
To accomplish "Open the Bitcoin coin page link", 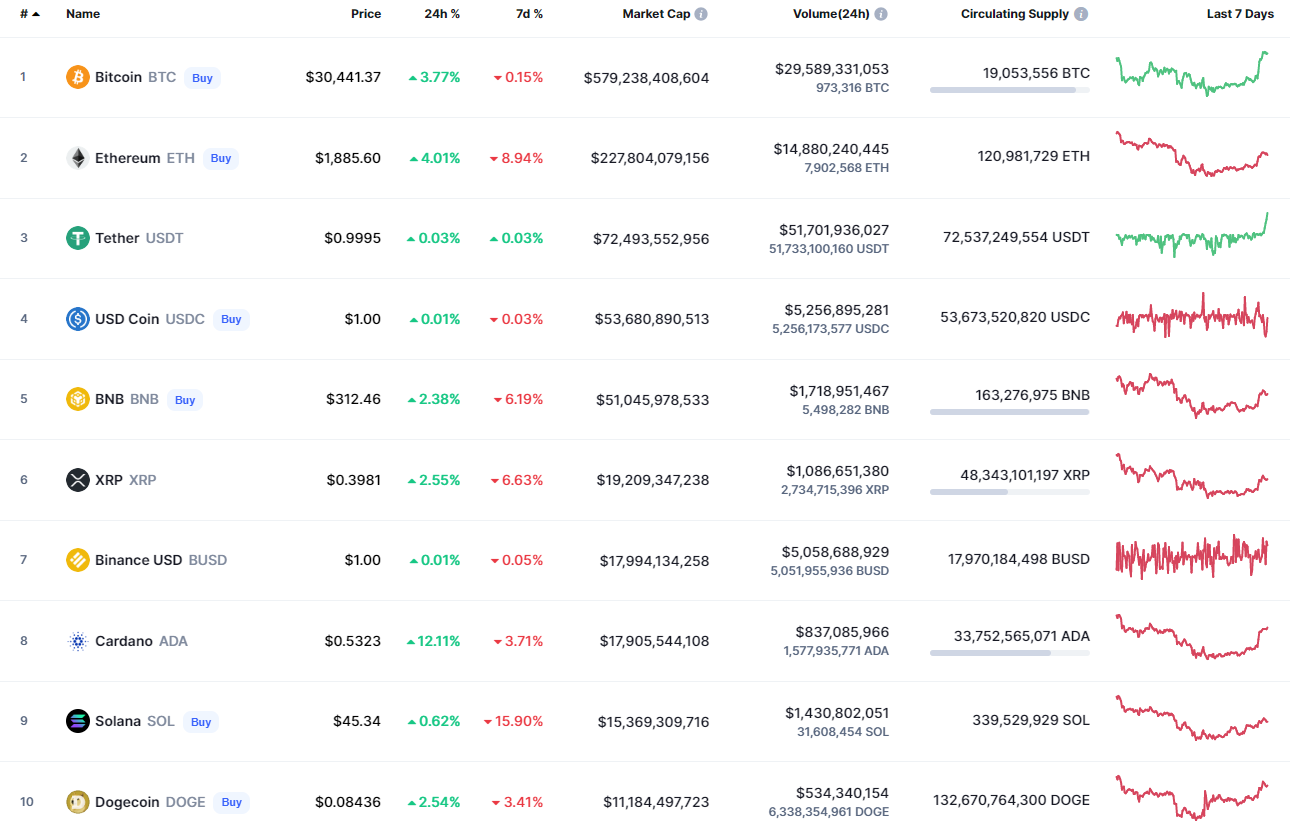I will click(x=118, y=77).
